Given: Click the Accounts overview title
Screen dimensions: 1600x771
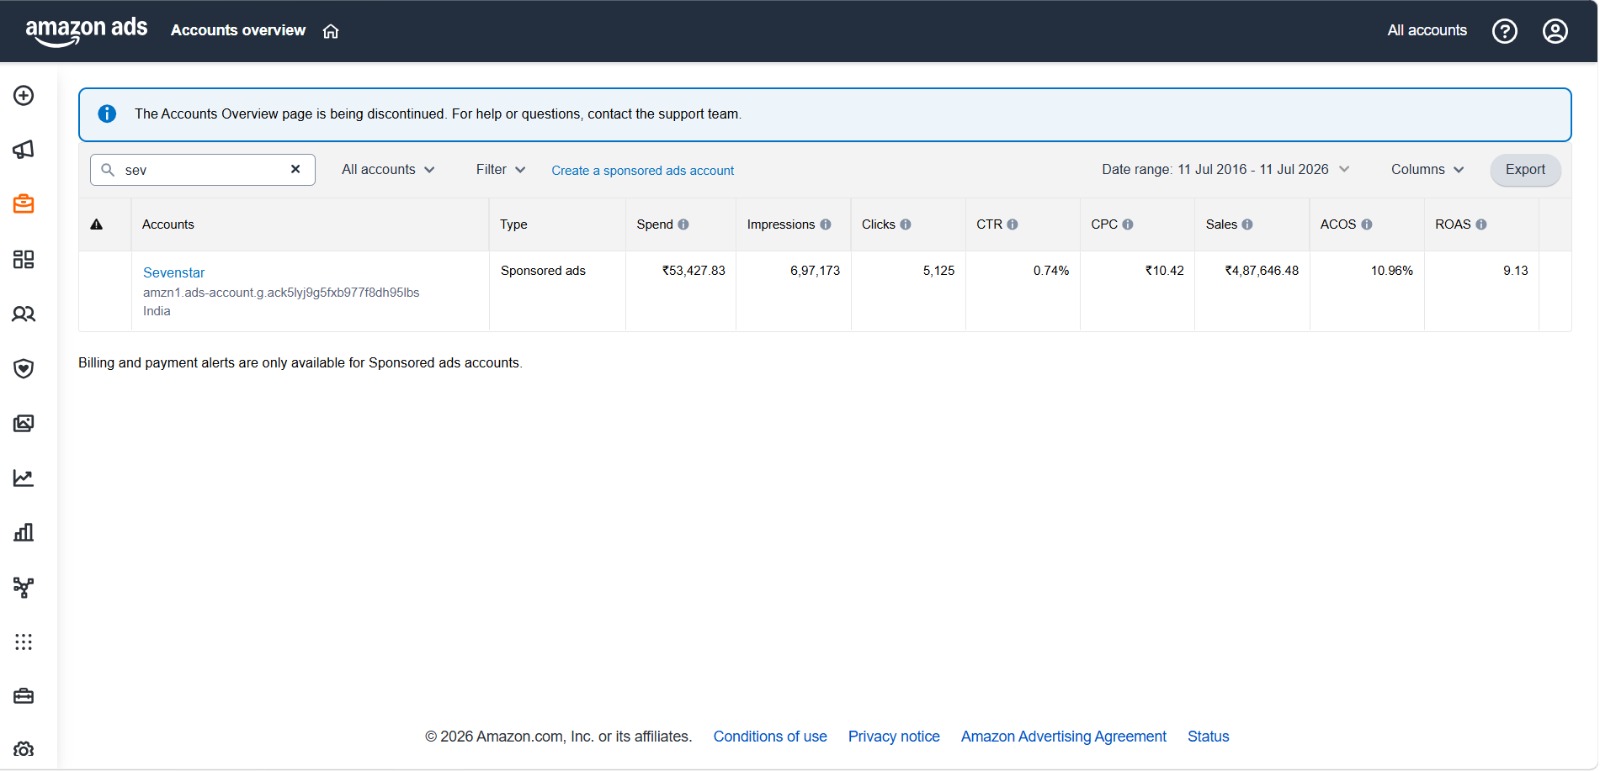Looking at the screenshot, I should tap(238, 31).
